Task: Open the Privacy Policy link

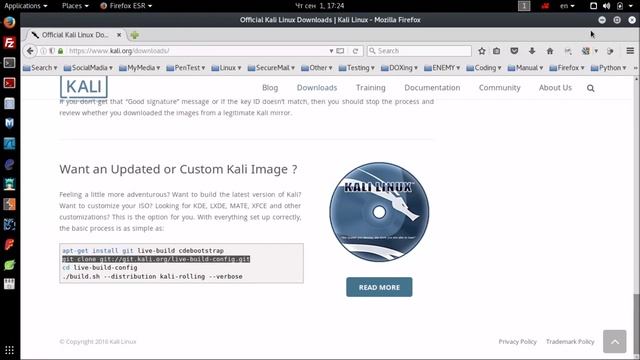Action: click(x=517, y=342)
